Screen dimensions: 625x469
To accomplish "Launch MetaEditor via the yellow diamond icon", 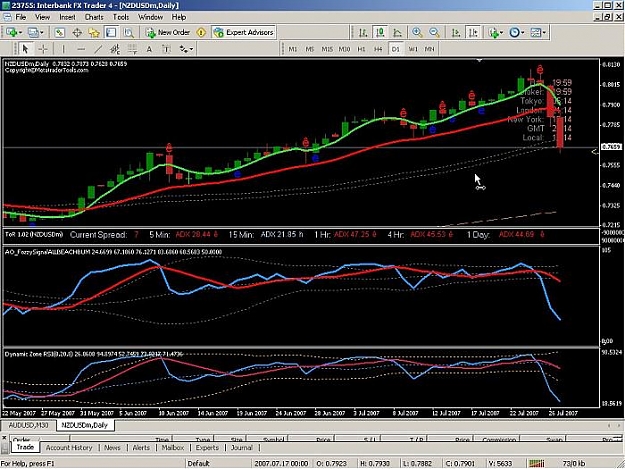I will (201, 33).
